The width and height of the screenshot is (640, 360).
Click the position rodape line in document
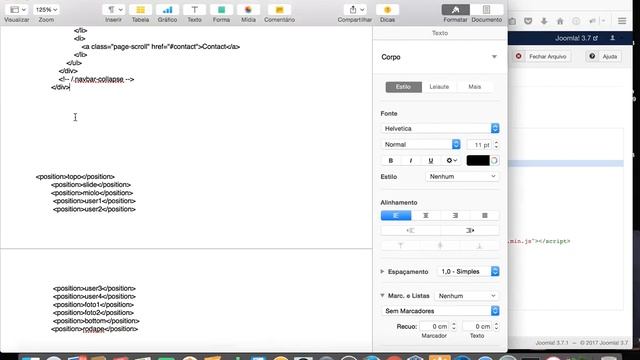click(x=95, y=329)
